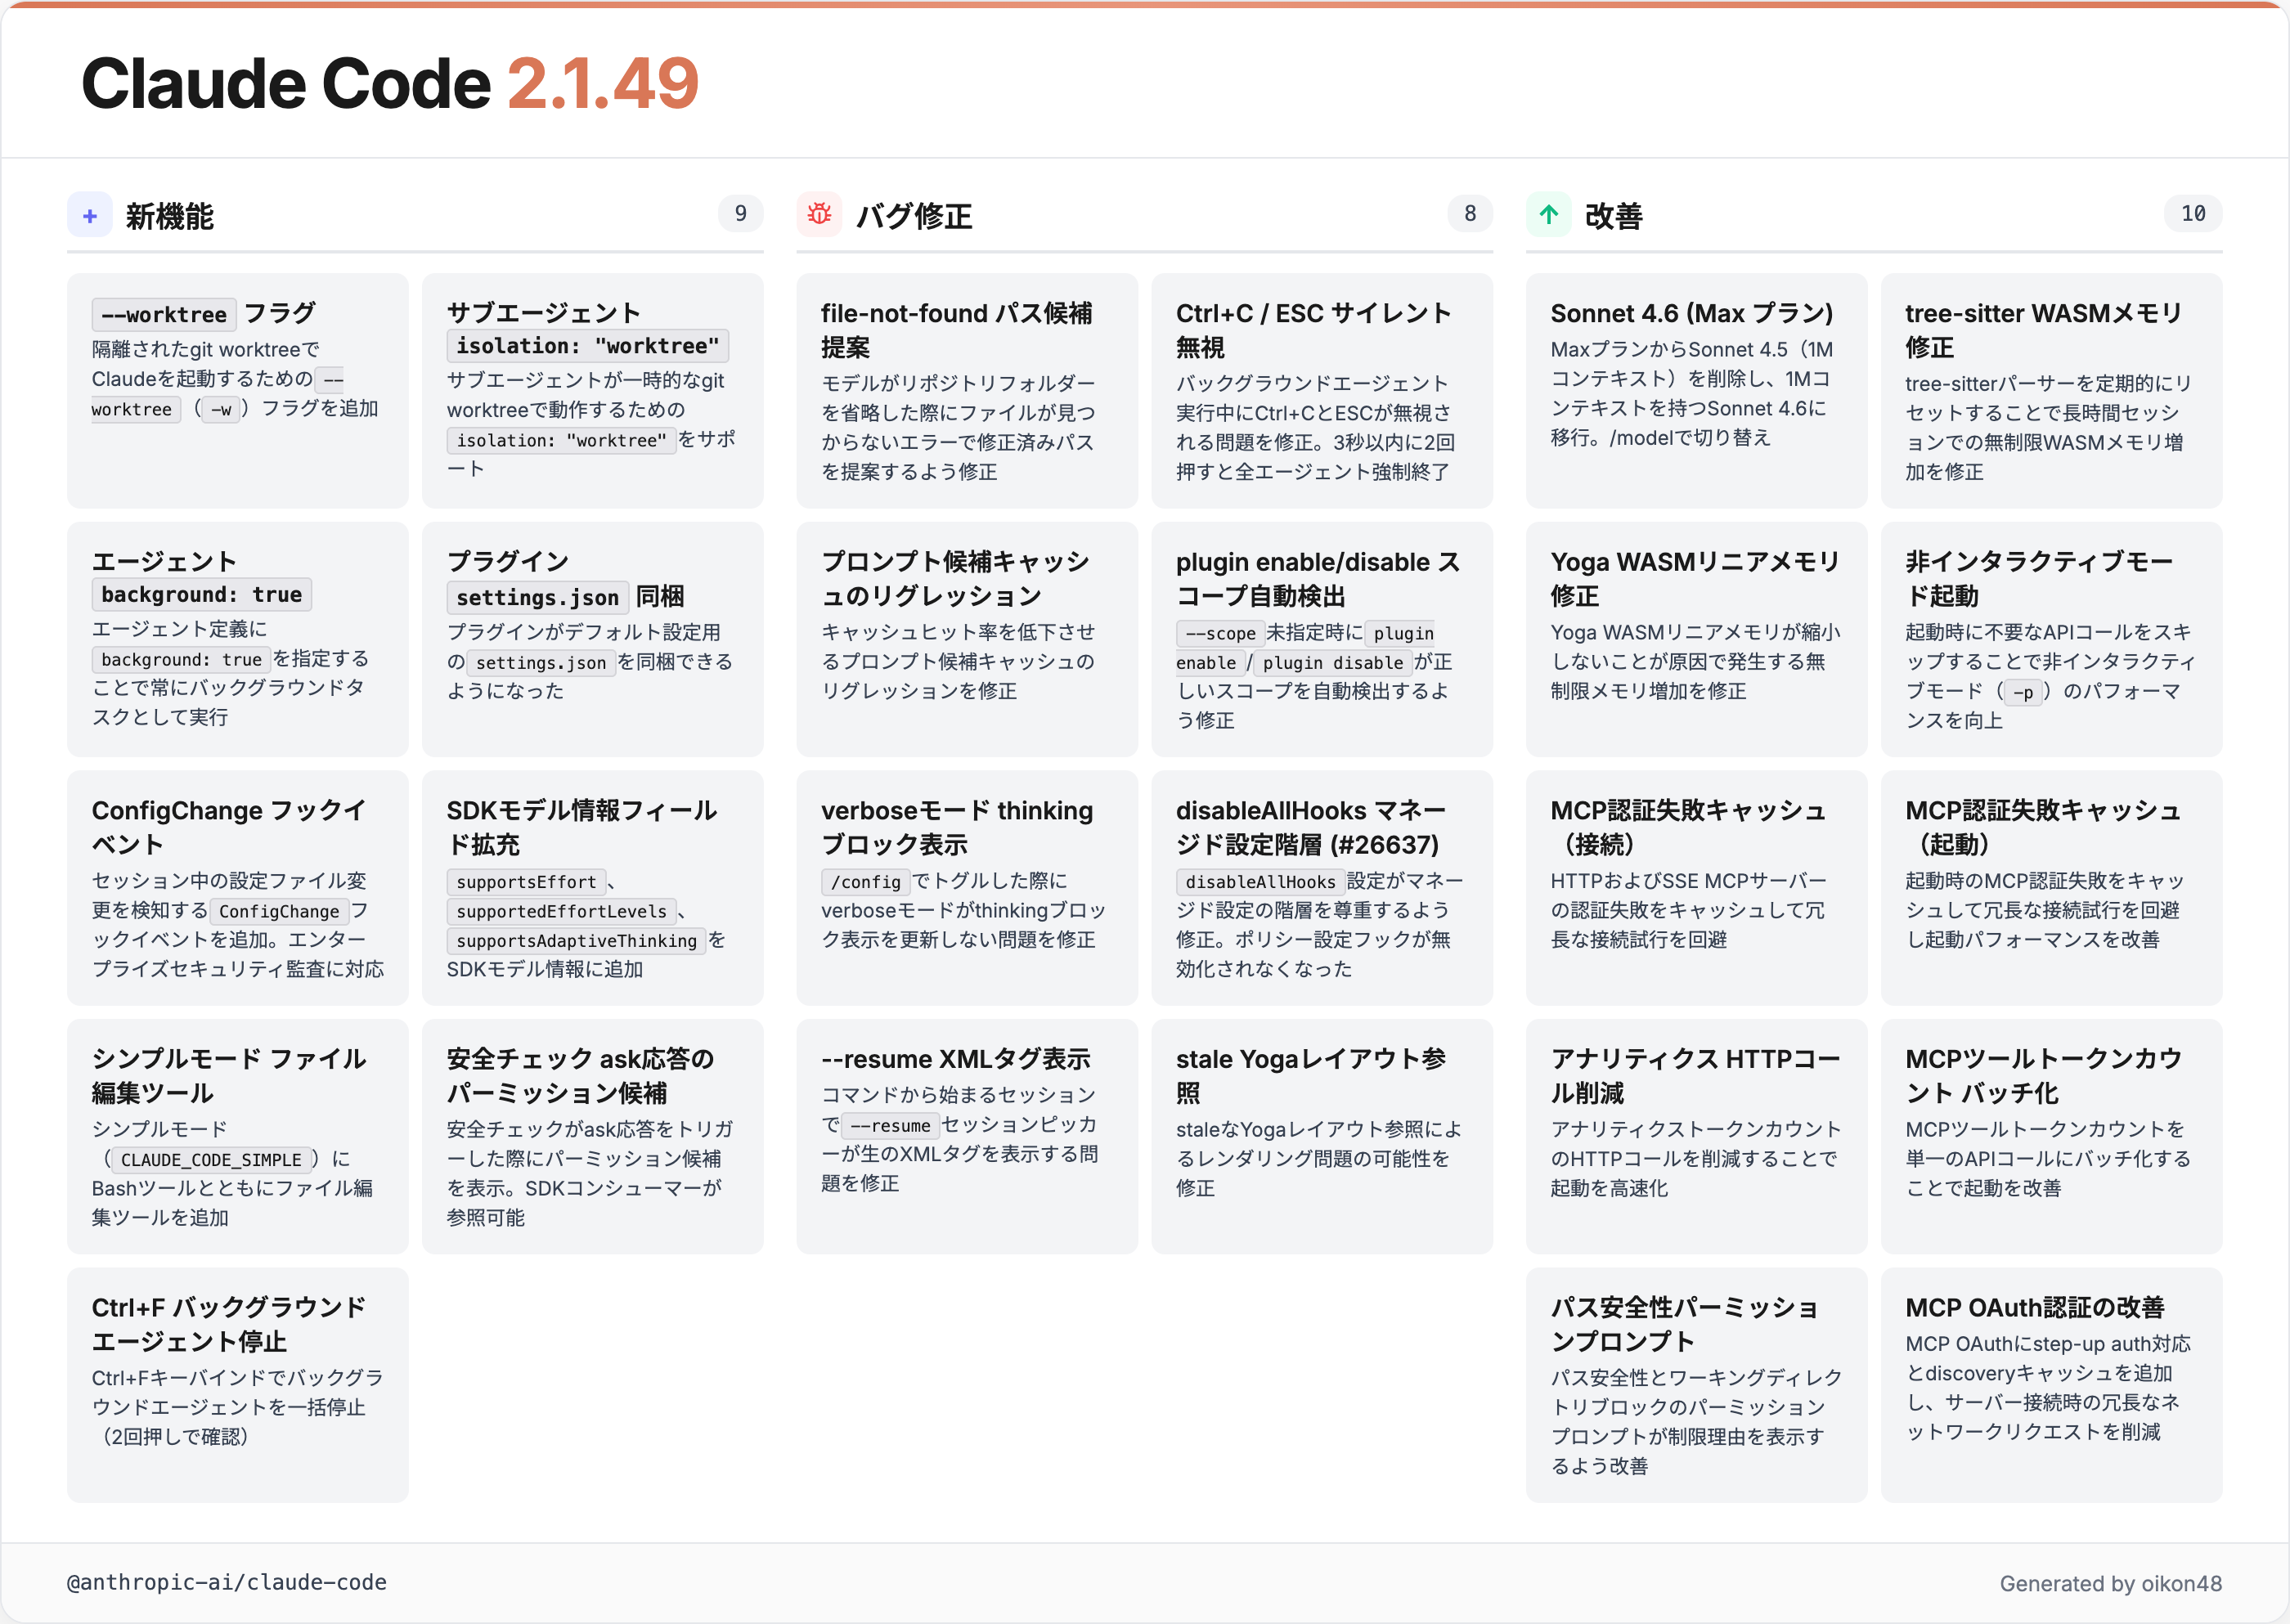Open the ConfigChange フックイベント card

(x=238, y=888)
